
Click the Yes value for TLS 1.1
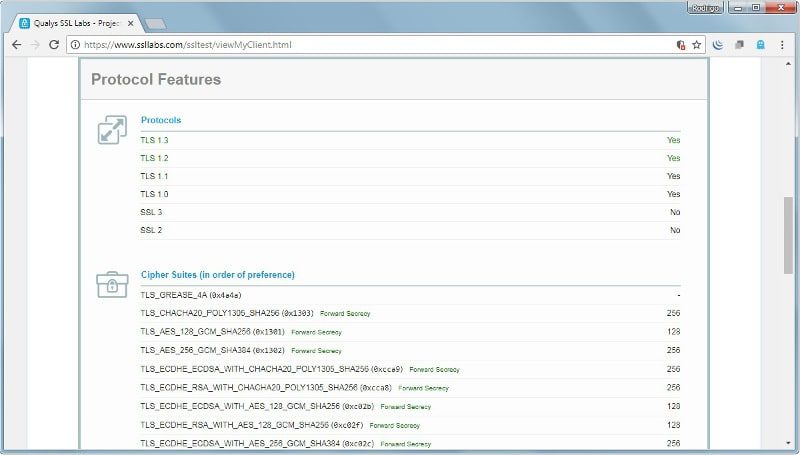point(673,176)
